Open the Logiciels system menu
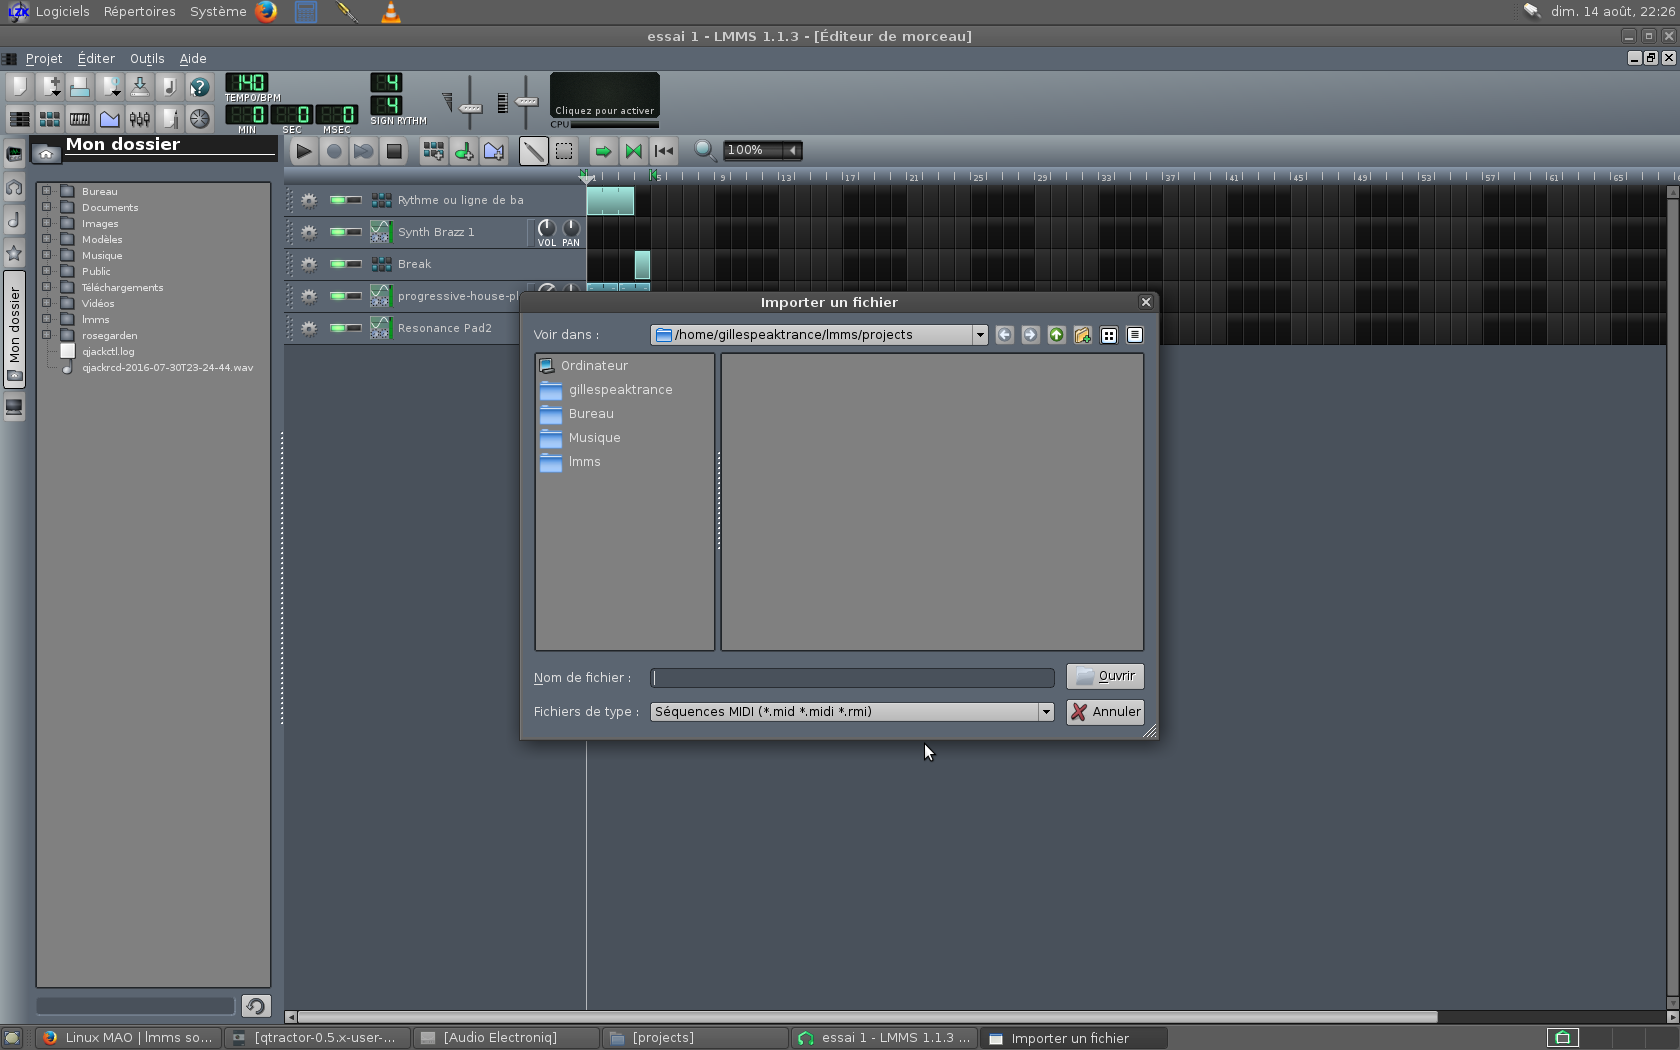This screenshot has width=1680, height=1050. point(62,12)
